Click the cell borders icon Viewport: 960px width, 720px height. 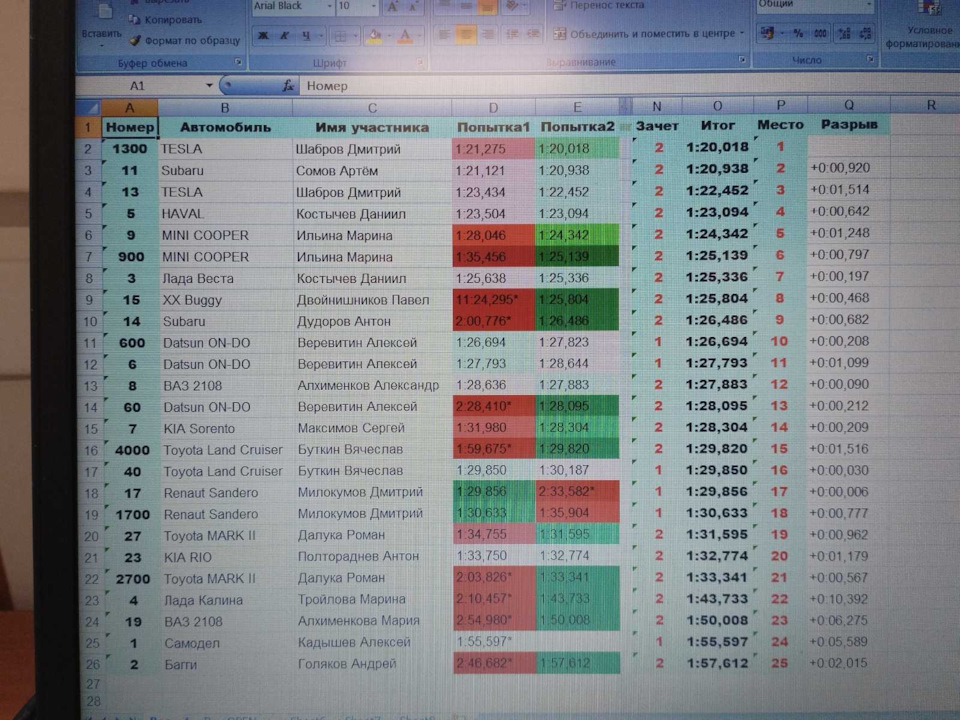[x=339, y=37]
